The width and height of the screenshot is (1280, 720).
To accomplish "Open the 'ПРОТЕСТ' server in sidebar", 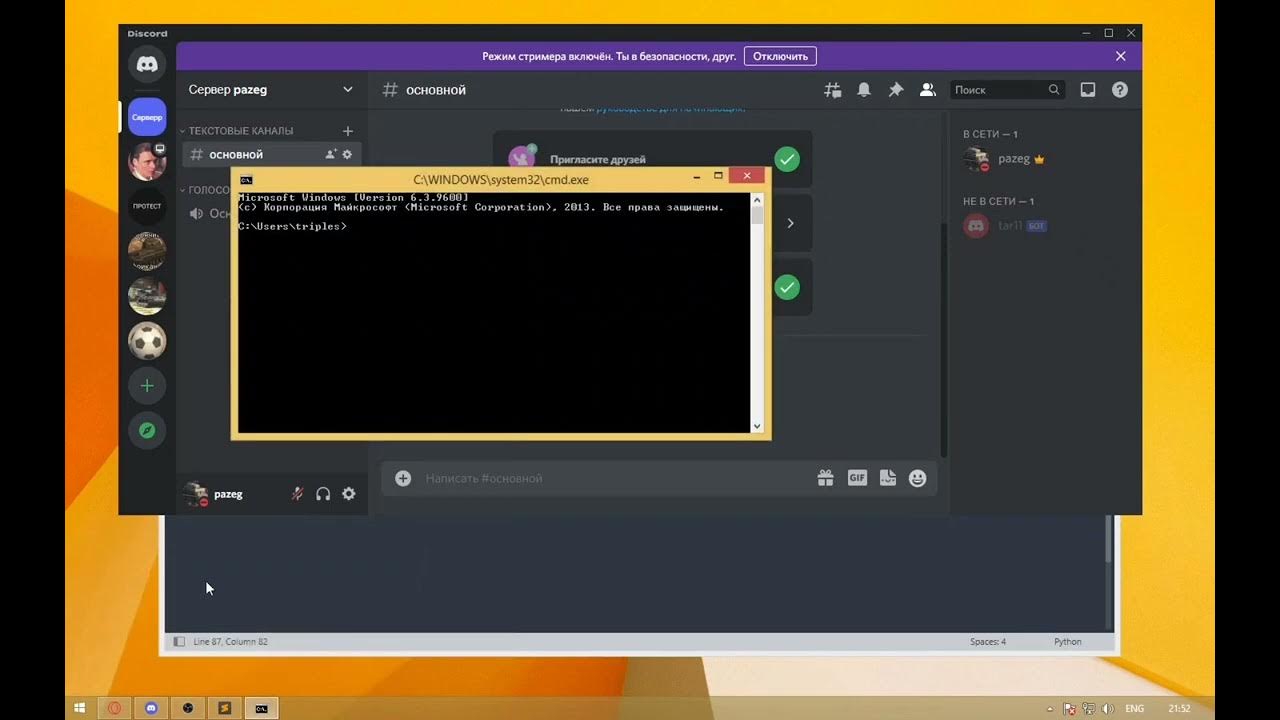I will 147,206.
